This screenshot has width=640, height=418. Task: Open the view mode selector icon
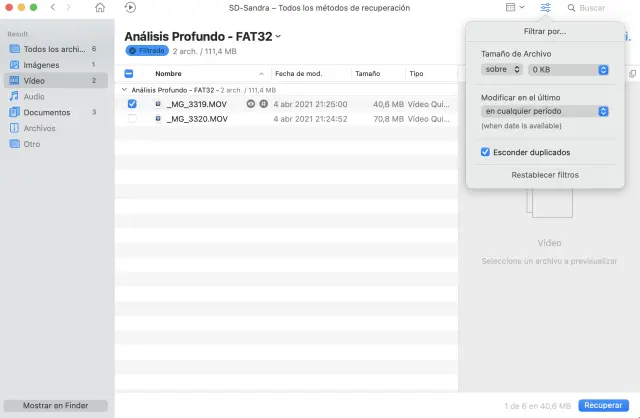pyautogui.click(x=514, y=8)
